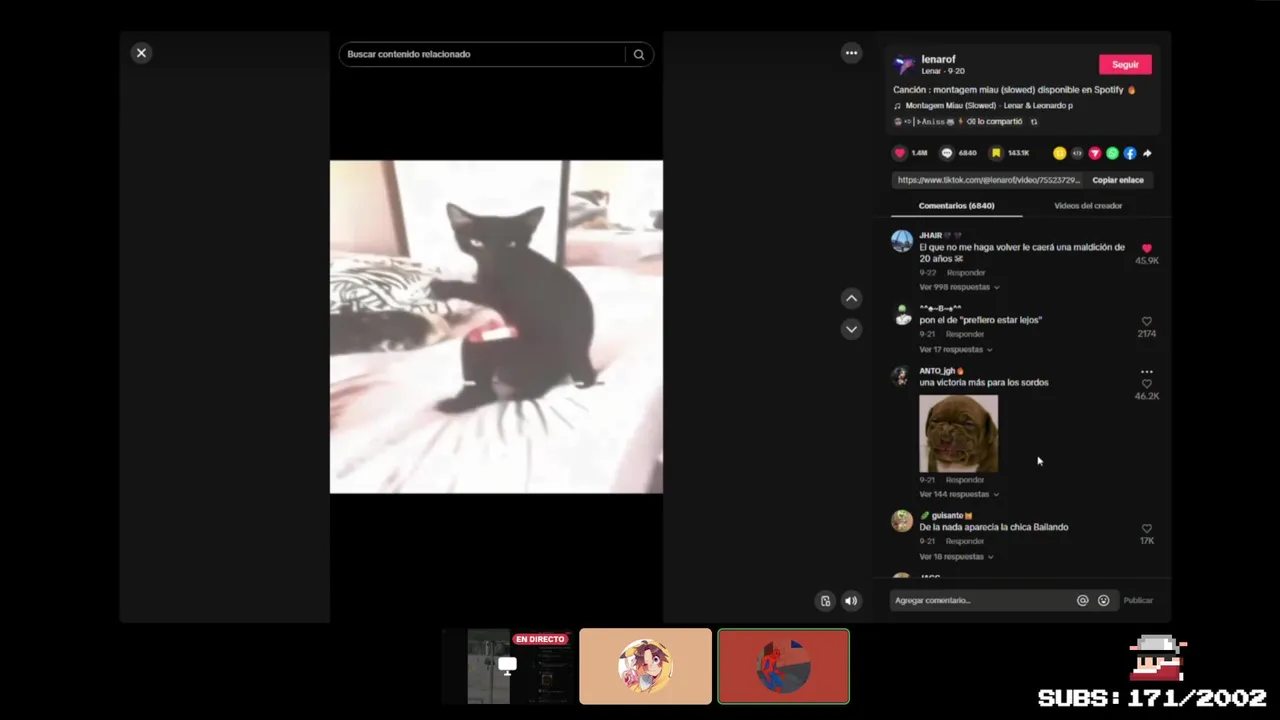Unlike JHAIR's comment via red heart
1280x720 pixels.
coord(1146,248)
